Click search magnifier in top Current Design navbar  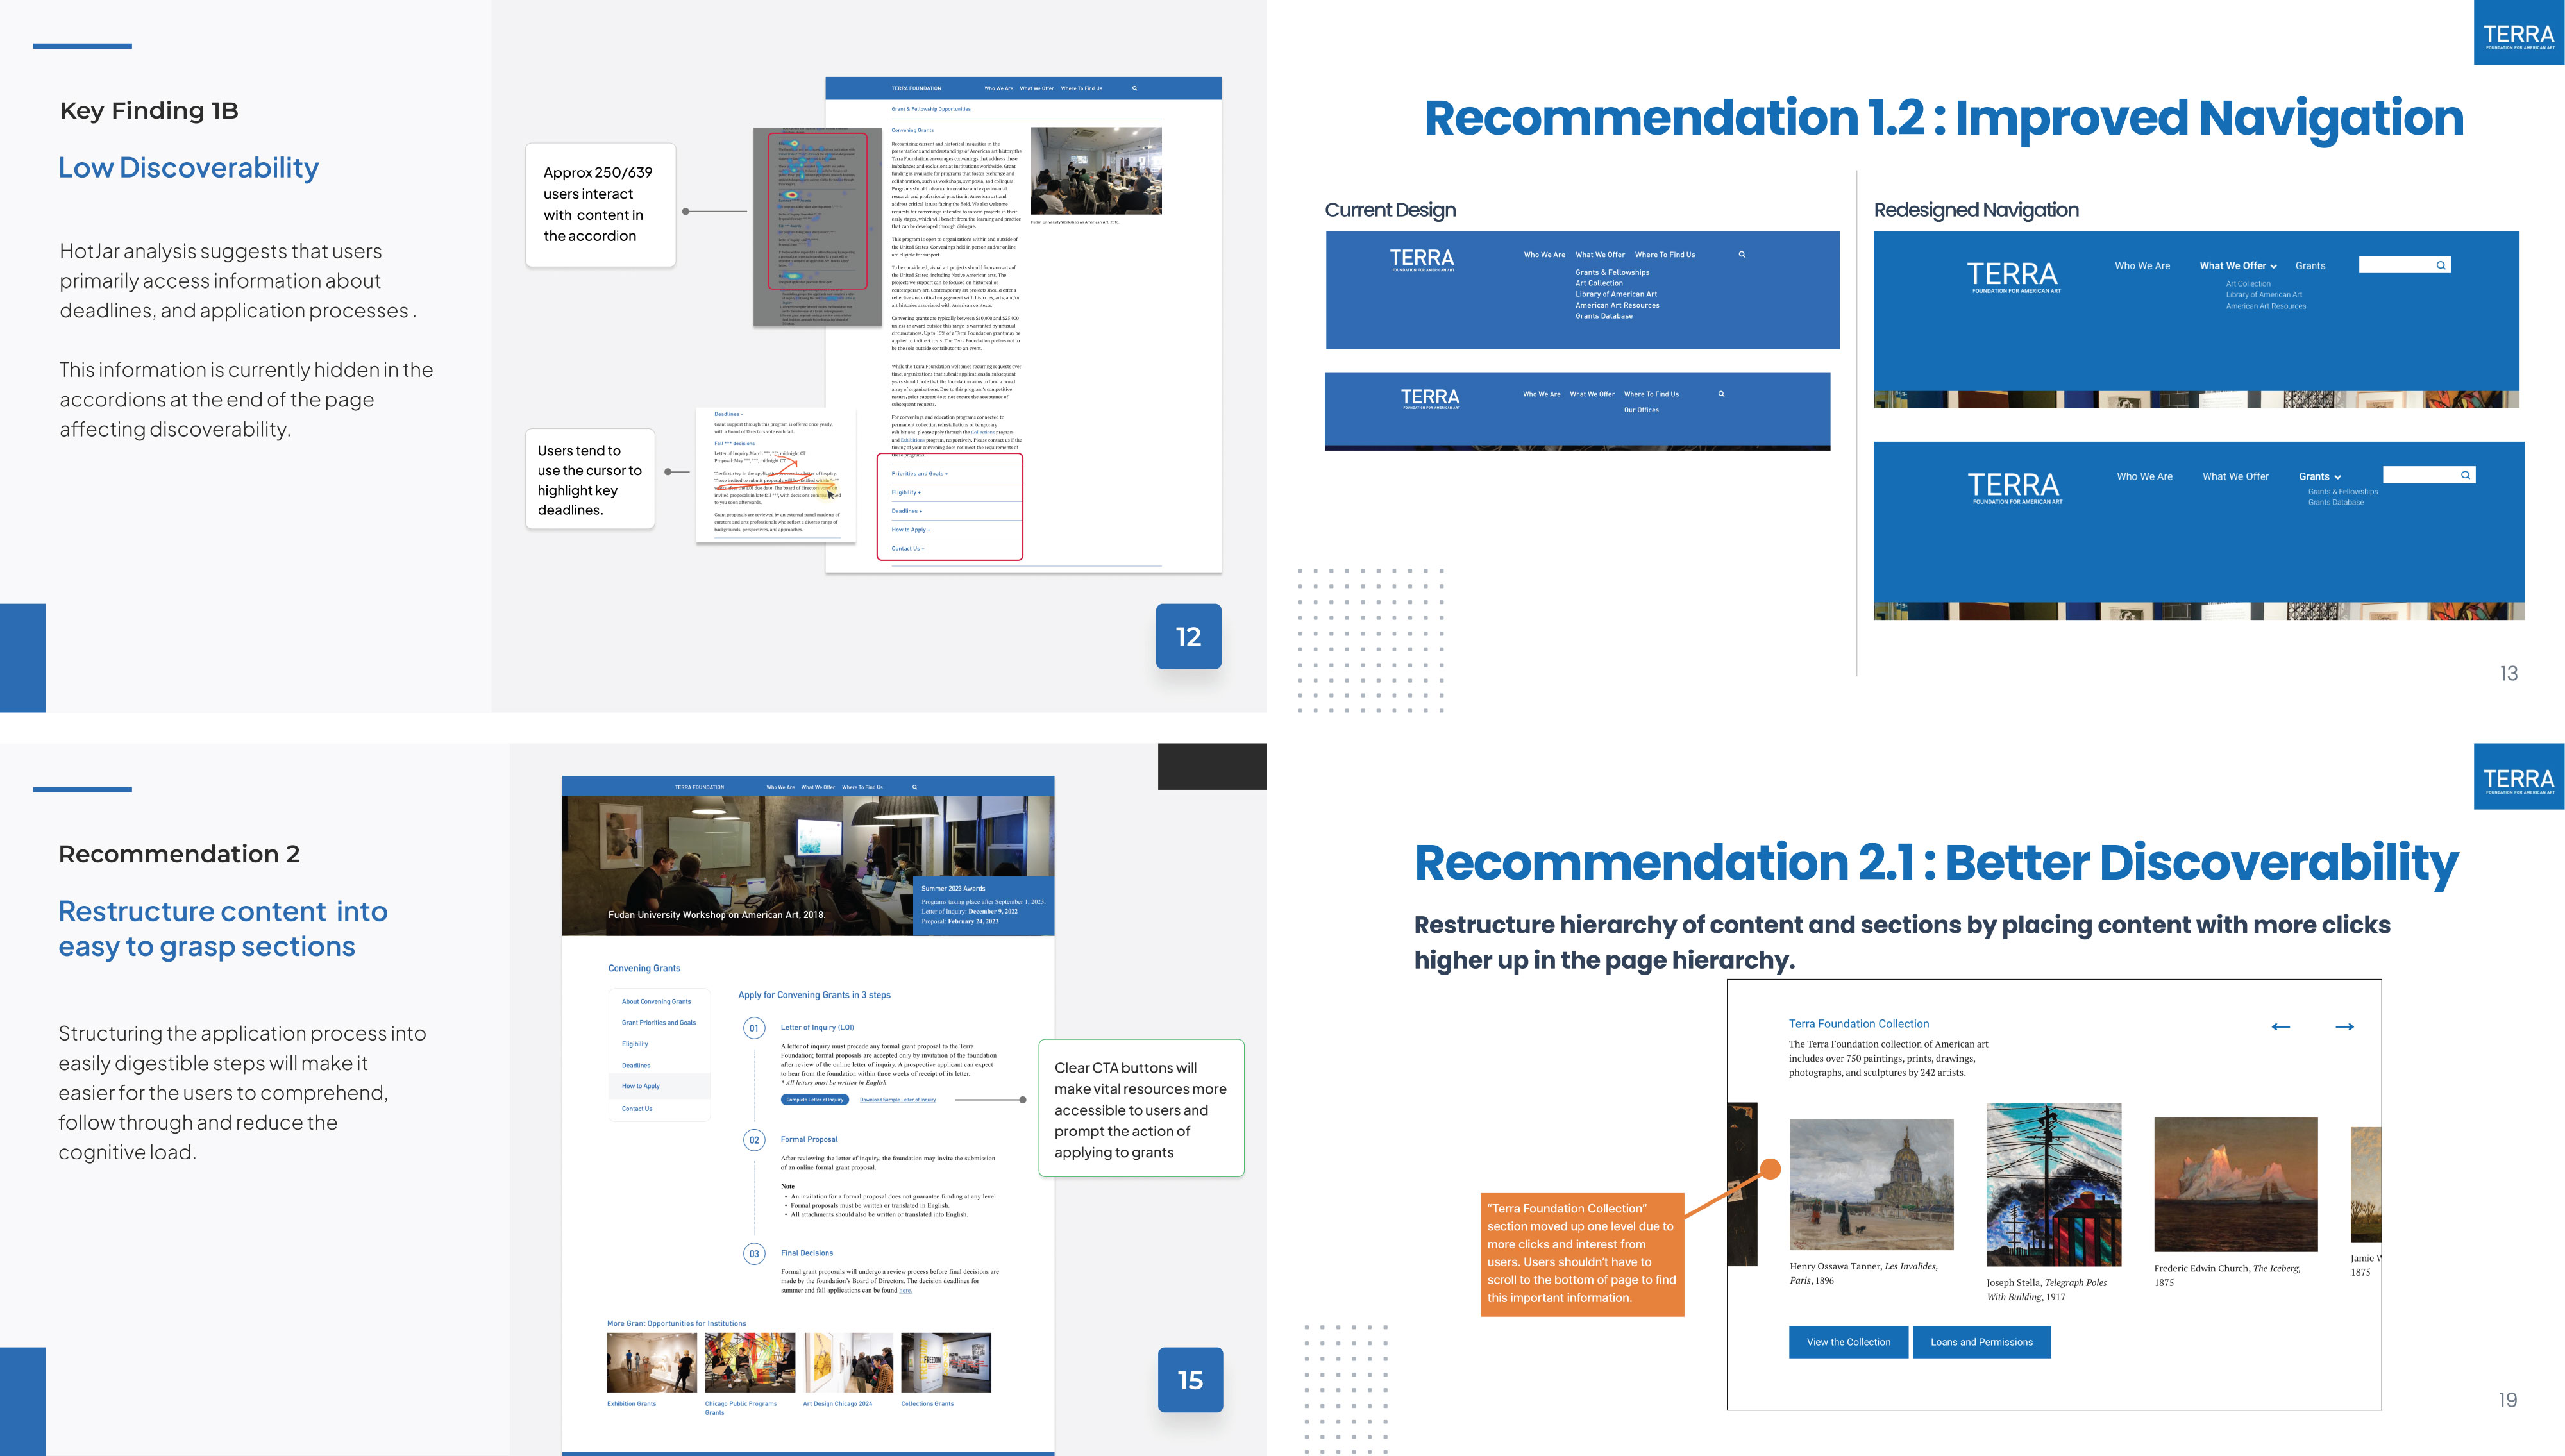click(x=1742, y=254)
